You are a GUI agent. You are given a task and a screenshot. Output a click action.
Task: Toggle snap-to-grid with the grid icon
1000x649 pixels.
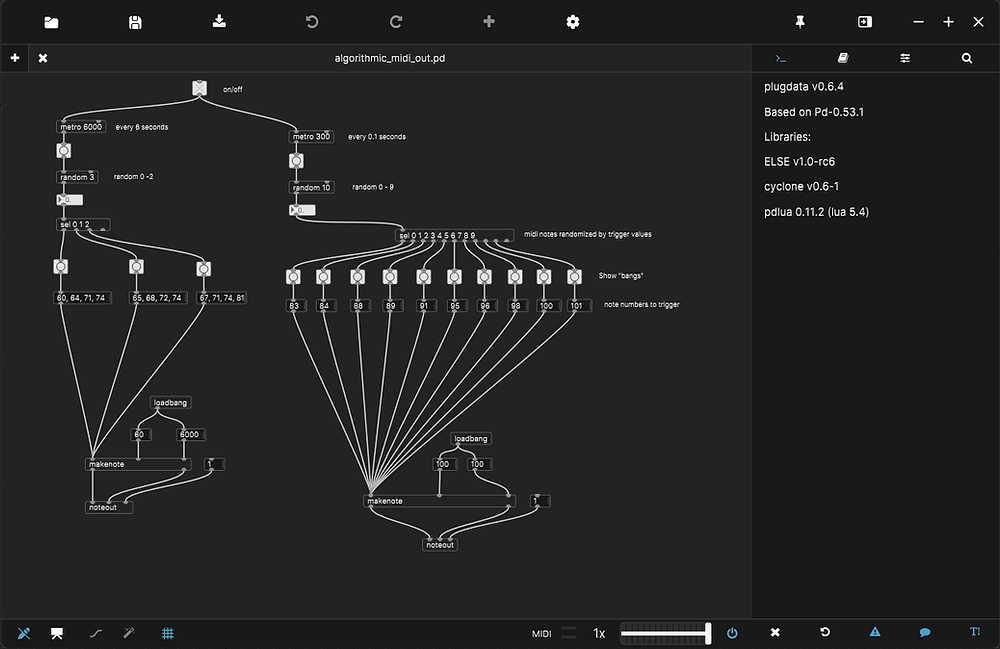click(168, 632)
